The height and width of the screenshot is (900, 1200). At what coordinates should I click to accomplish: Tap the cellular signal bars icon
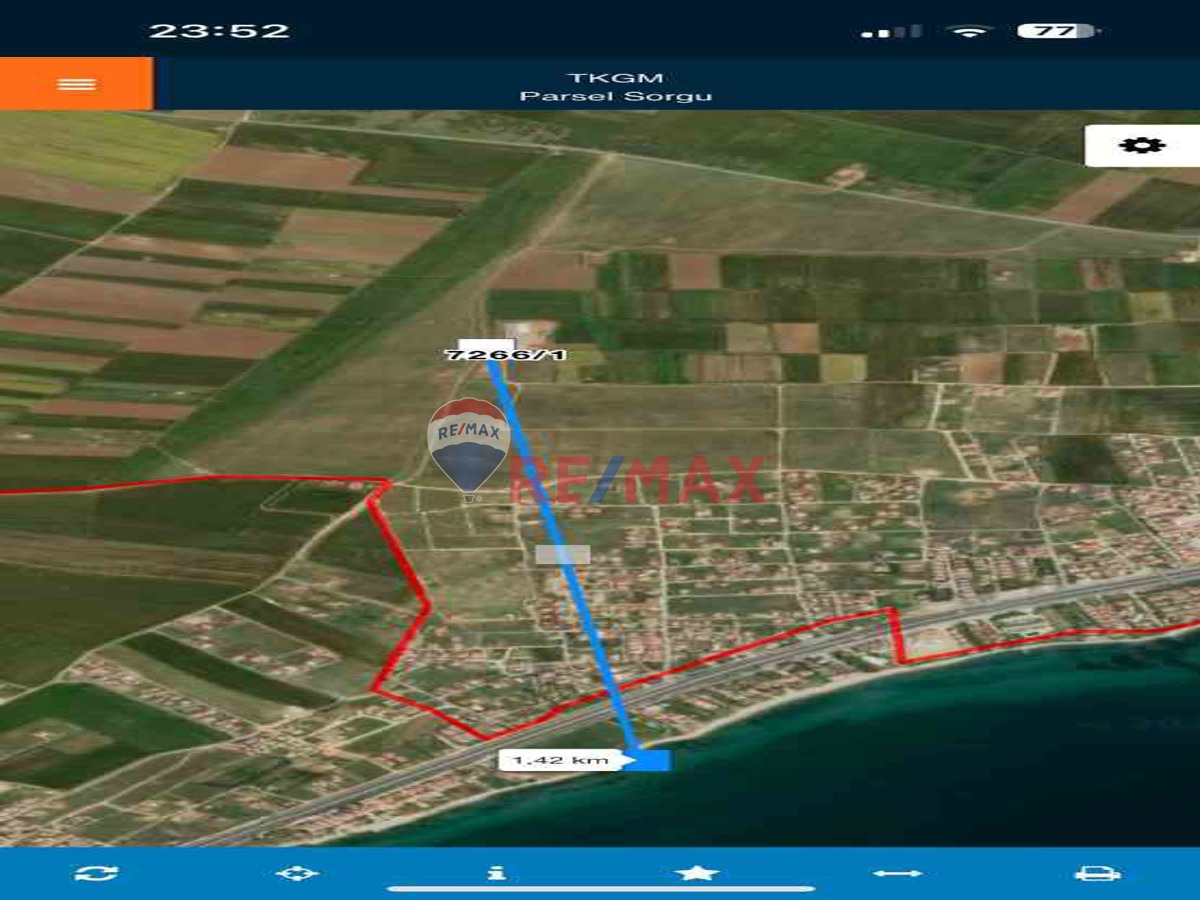(891, 32)
